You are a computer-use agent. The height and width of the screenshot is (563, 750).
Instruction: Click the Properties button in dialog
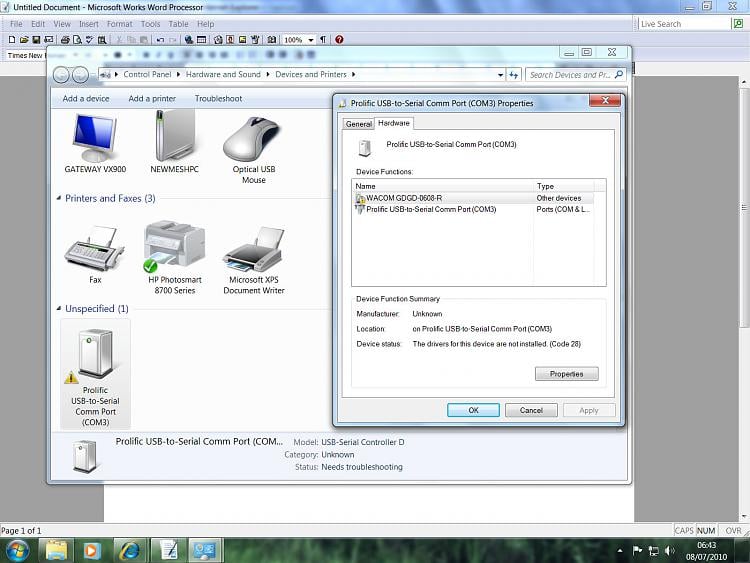coord(566,374)
